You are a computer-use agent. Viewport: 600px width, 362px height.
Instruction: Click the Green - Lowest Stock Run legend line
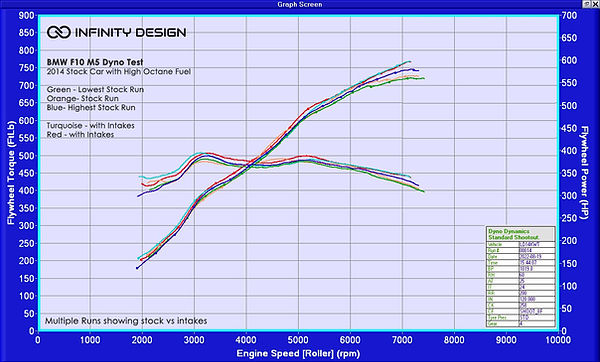click(x=95, y=90)
